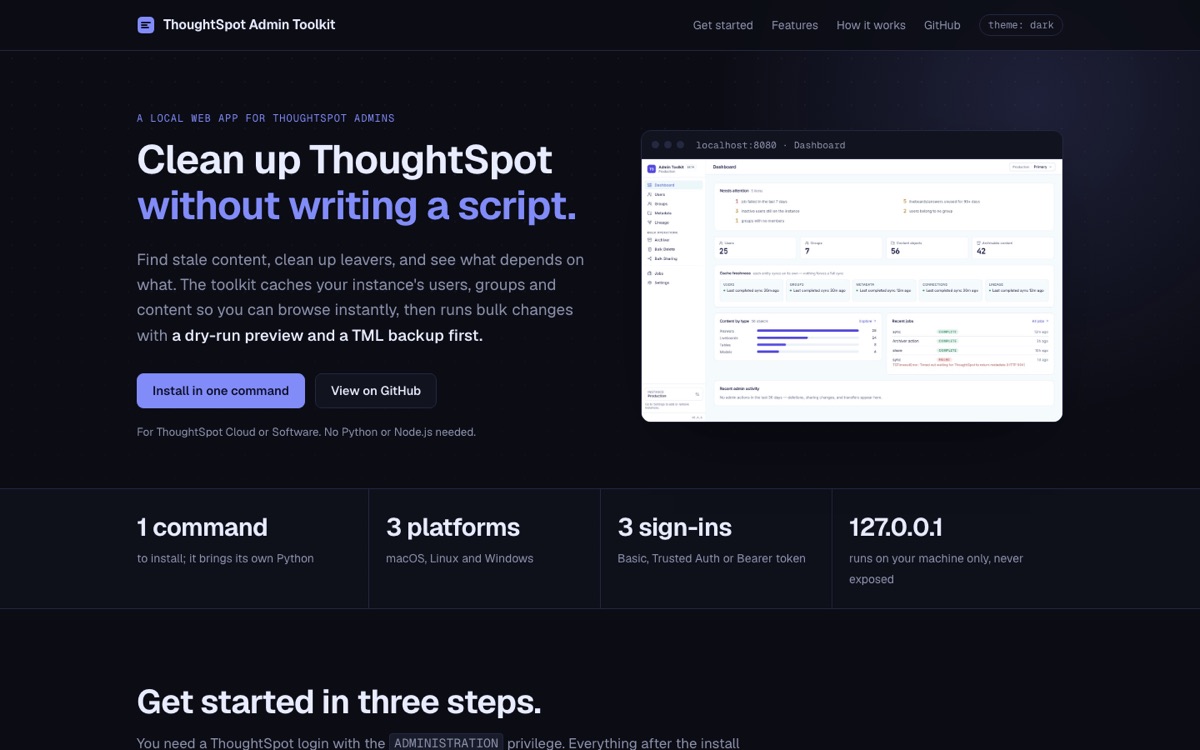
Task: Click 'macOS, Linux and Windows' text
Action: tap(460, 558)
